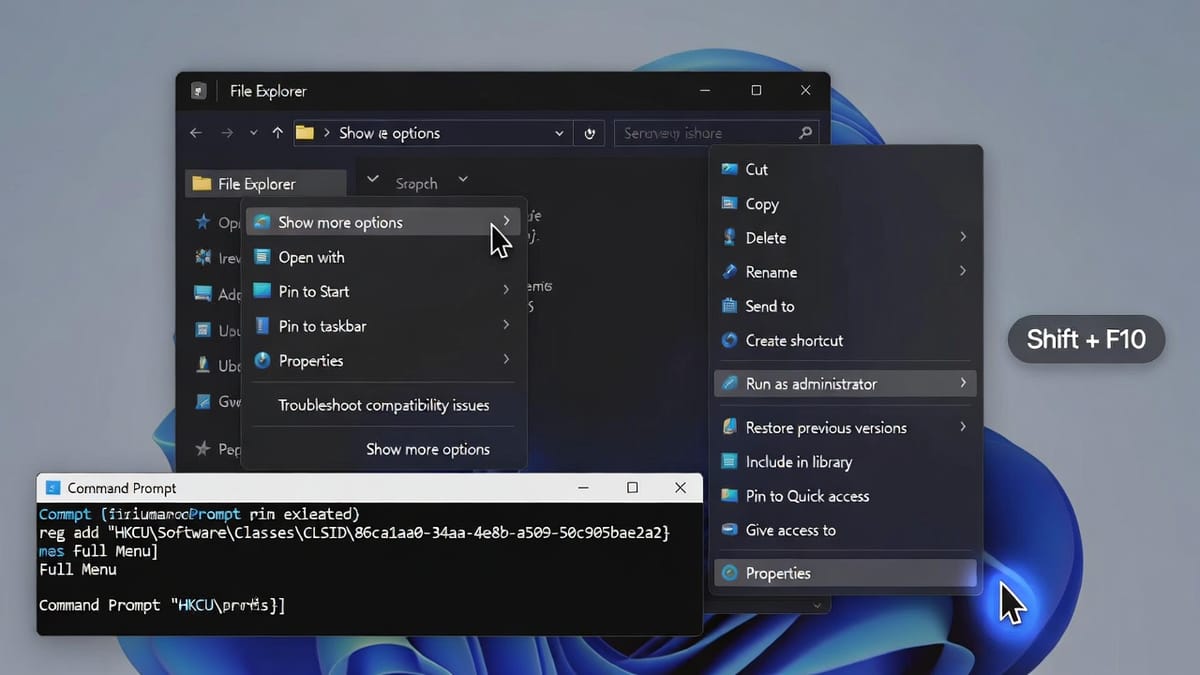The image size is (1200, 675).
Task: Expand the submenu arrow on highlighted 'Show more options'
Action: [506, 221]
